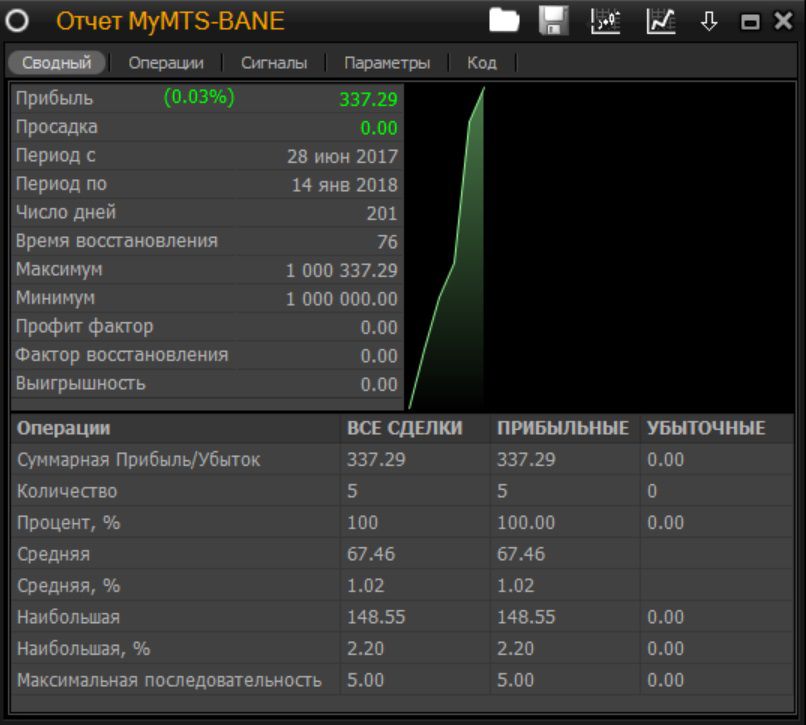Click the Процент, % row label

(68, 523)
